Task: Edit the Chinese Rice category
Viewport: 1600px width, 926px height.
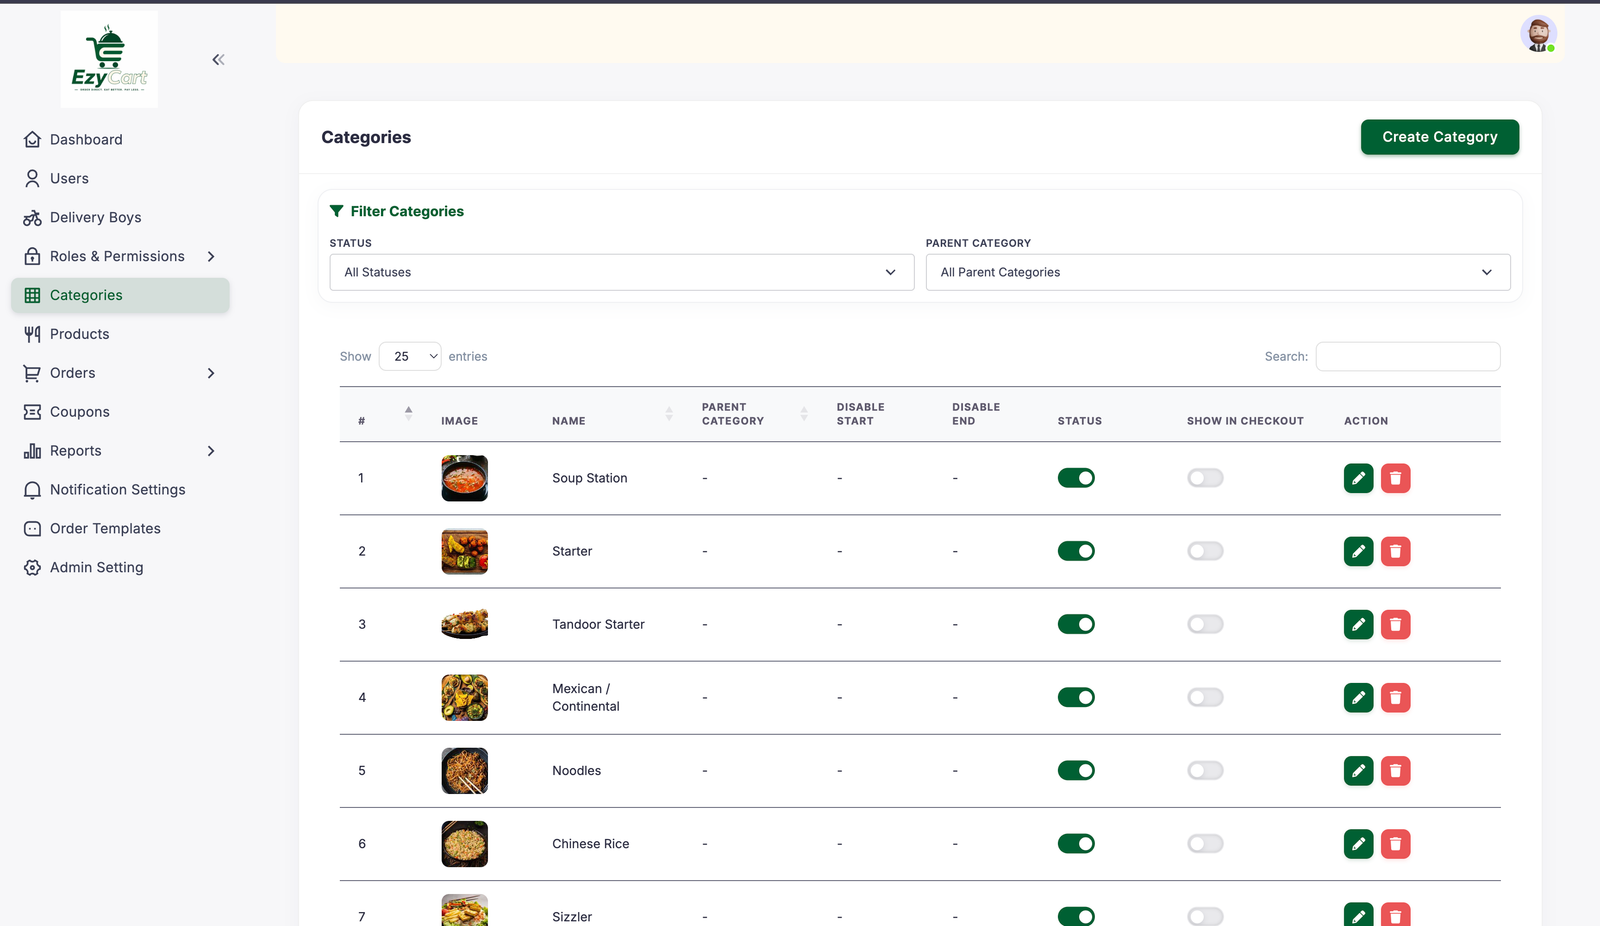Action: pos(1358,844)
